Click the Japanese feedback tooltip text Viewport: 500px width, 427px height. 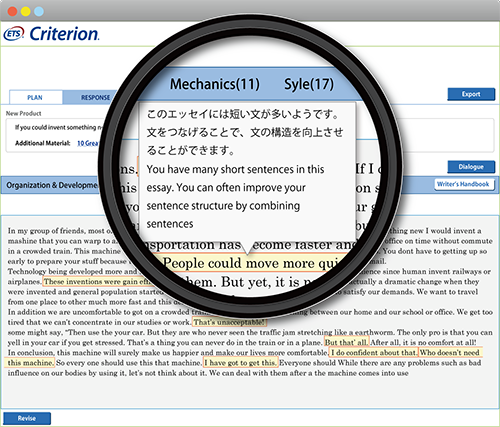click(x=245, y=132)
